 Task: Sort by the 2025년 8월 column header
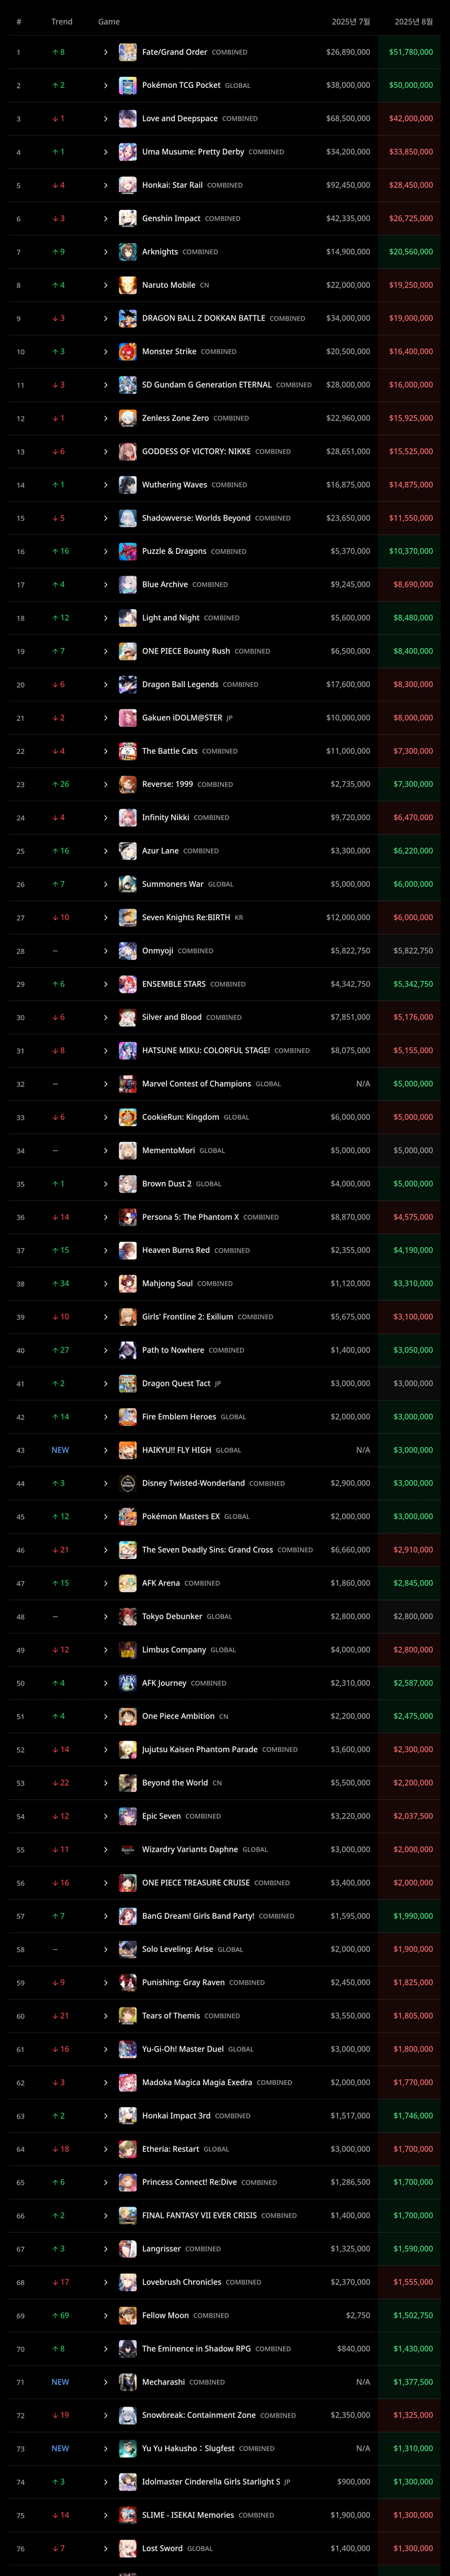click(x=413, y=21)
